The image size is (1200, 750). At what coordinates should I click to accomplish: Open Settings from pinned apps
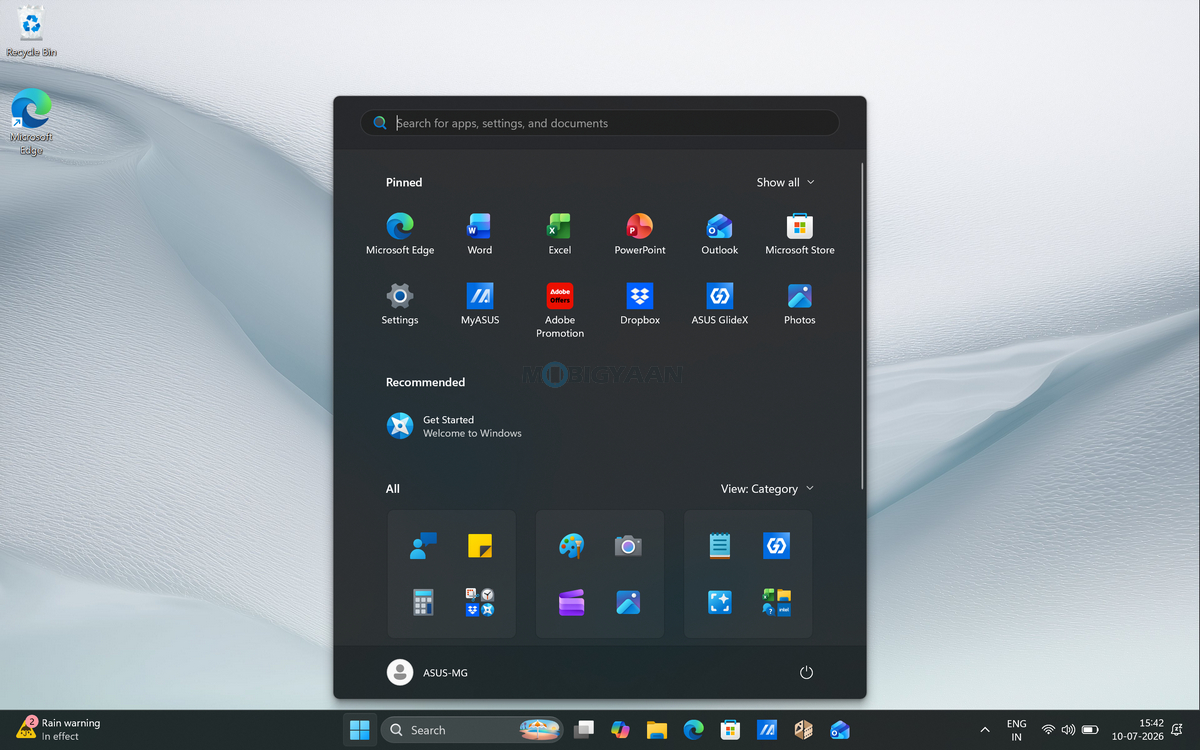[400, 304]
